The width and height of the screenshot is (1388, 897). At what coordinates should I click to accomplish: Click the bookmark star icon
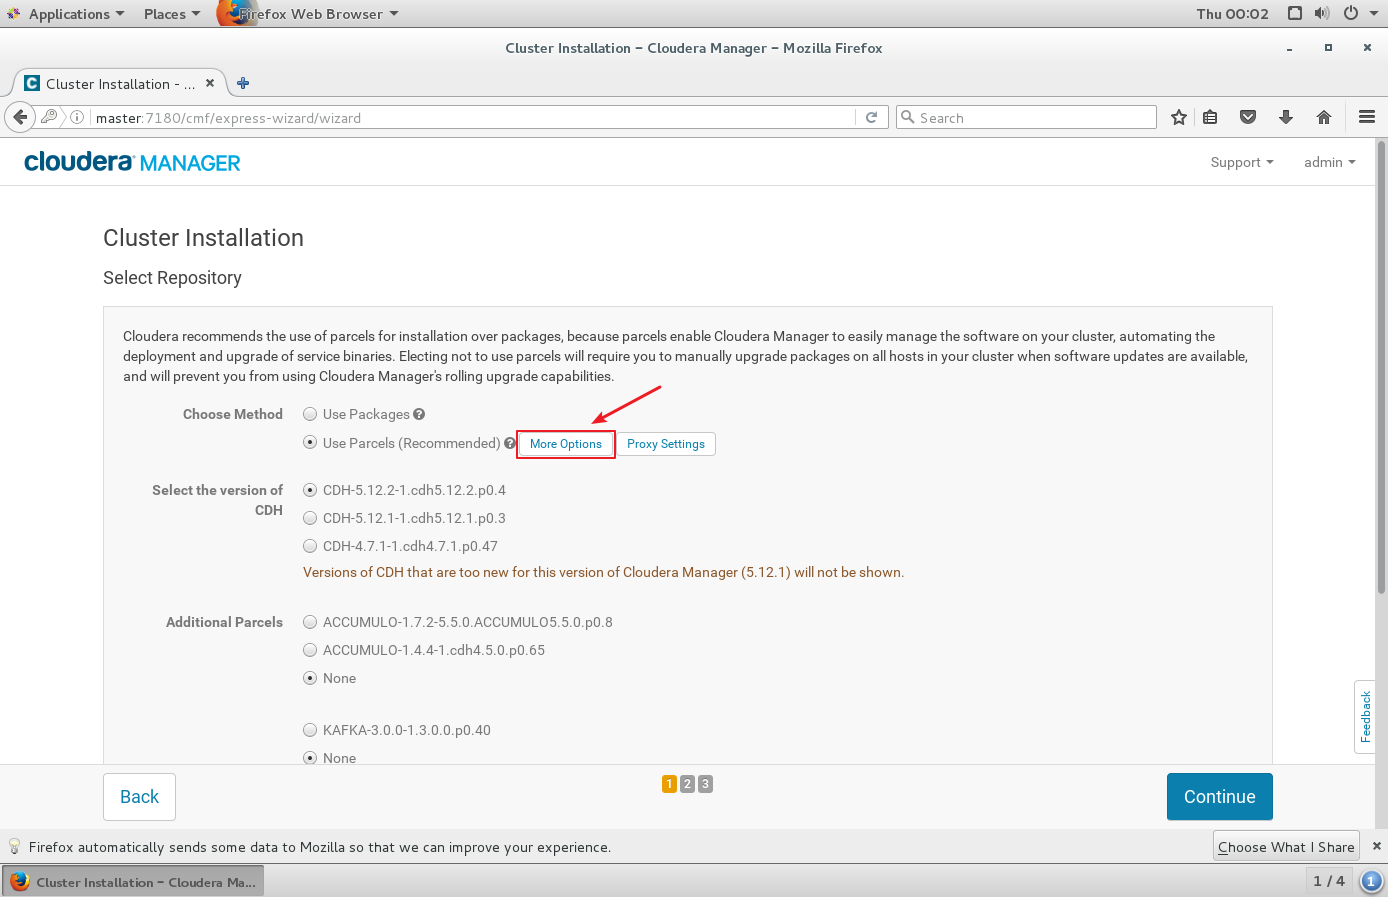tap(1179, 117)
